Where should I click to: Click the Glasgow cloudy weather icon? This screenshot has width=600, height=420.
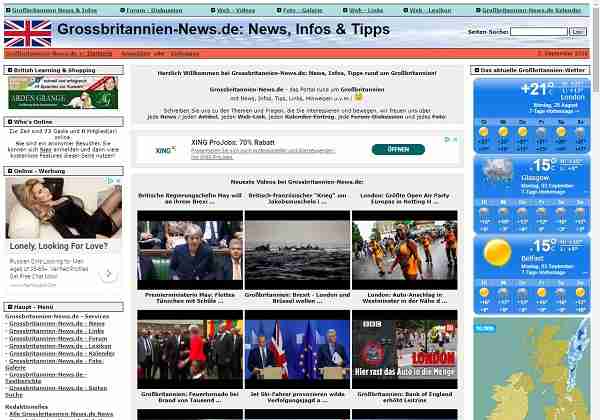coord(497,170)
